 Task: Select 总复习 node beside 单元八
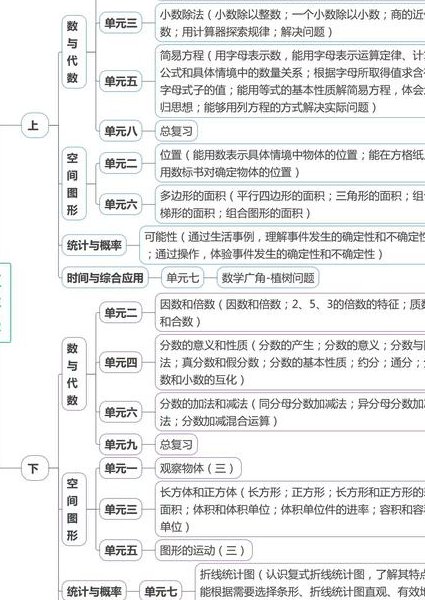click(x=176, y=131)
